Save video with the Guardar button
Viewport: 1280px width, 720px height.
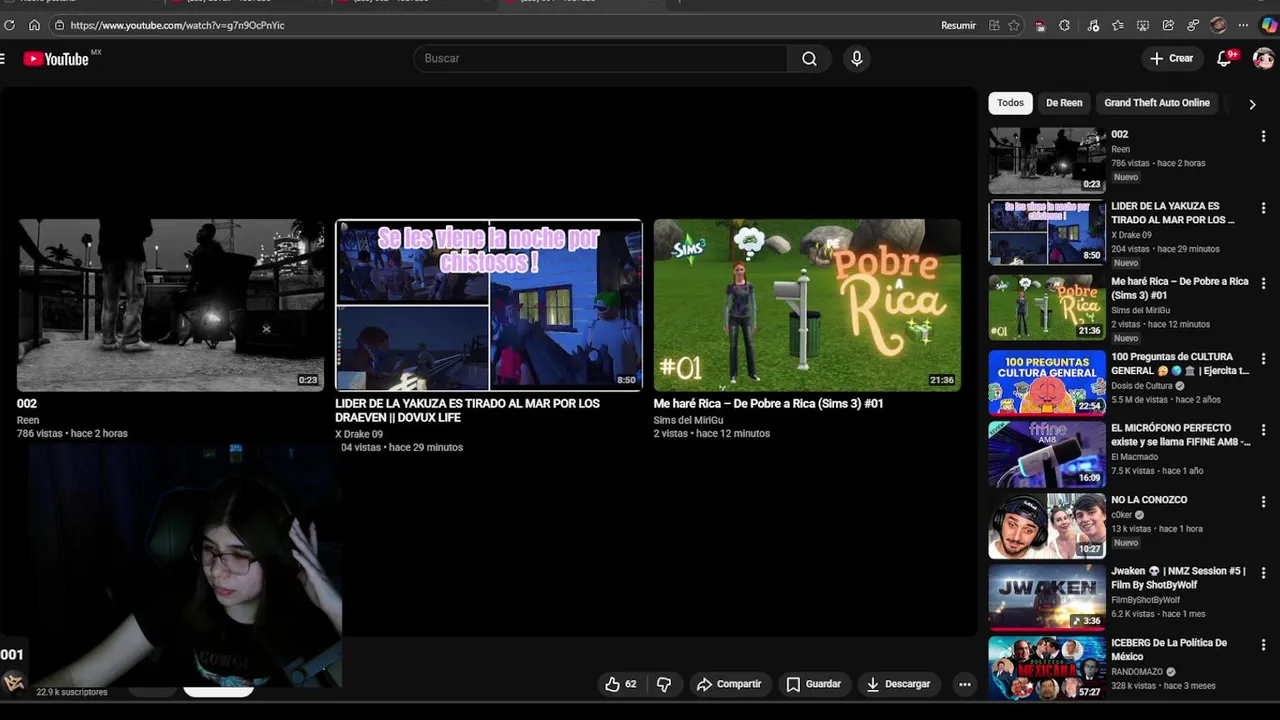pos(813,684)
